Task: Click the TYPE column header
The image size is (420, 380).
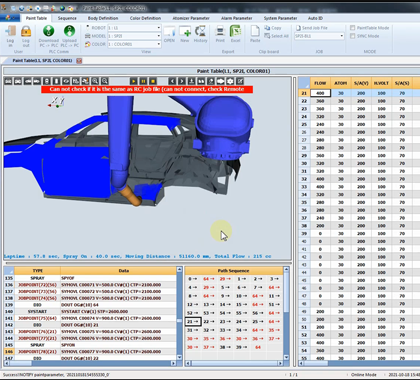Action: (37, 271)
